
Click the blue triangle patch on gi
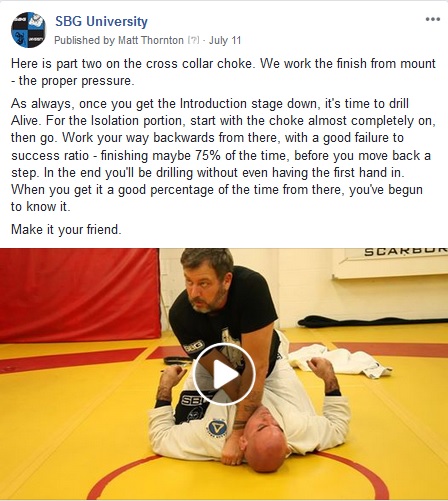tap(217, 427)
